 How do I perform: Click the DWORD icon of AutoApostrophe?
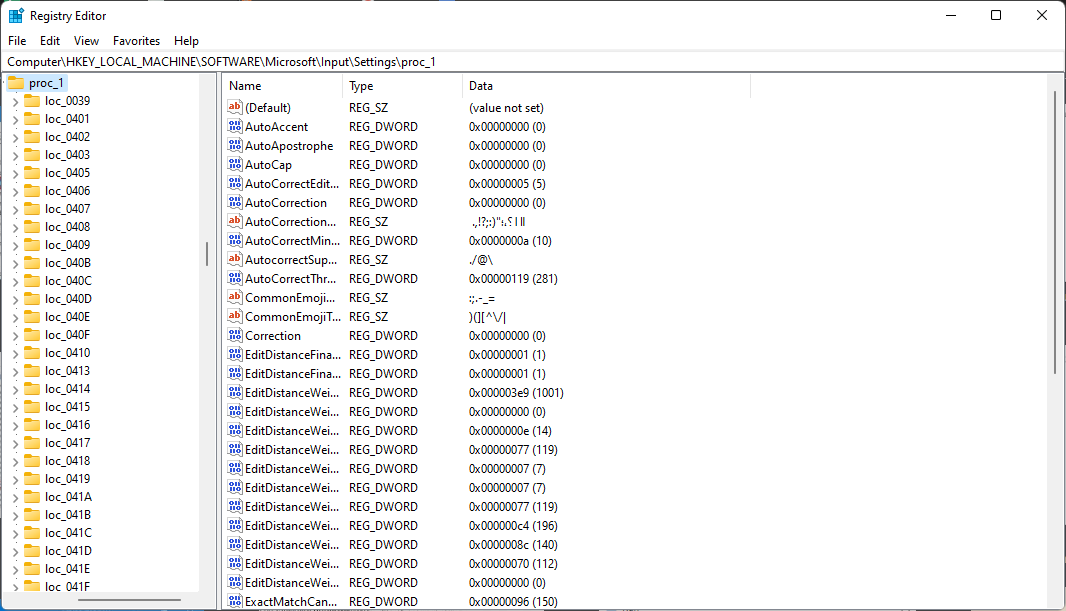(x=235, y=145)
